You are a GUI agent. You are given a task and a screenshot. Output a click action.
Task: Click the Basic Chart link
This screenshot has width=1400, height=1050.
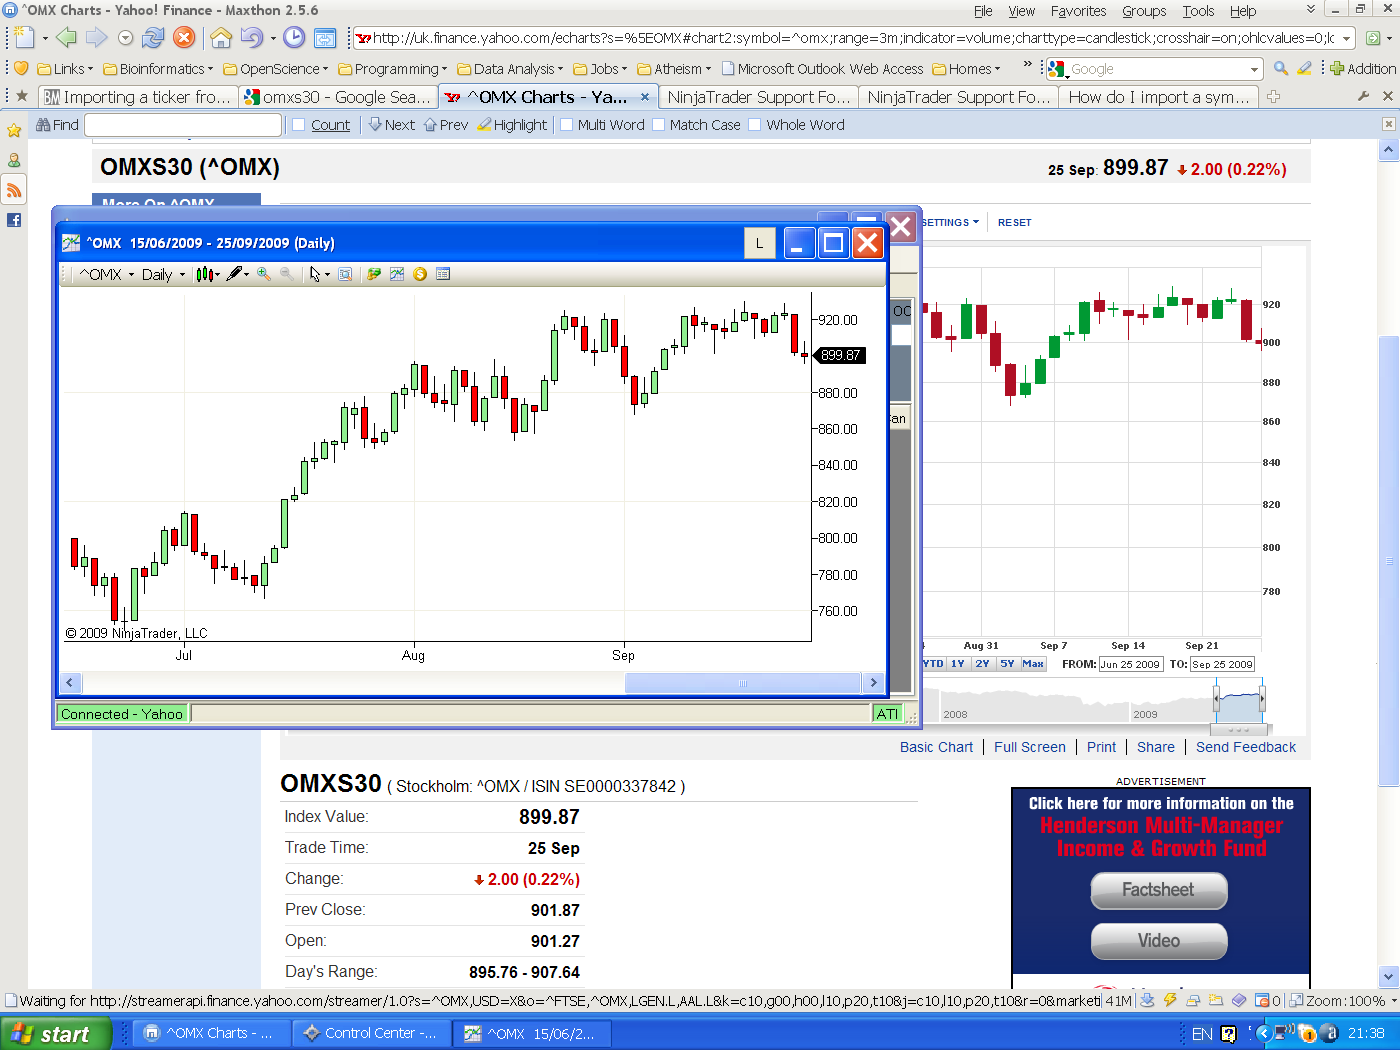936,747
